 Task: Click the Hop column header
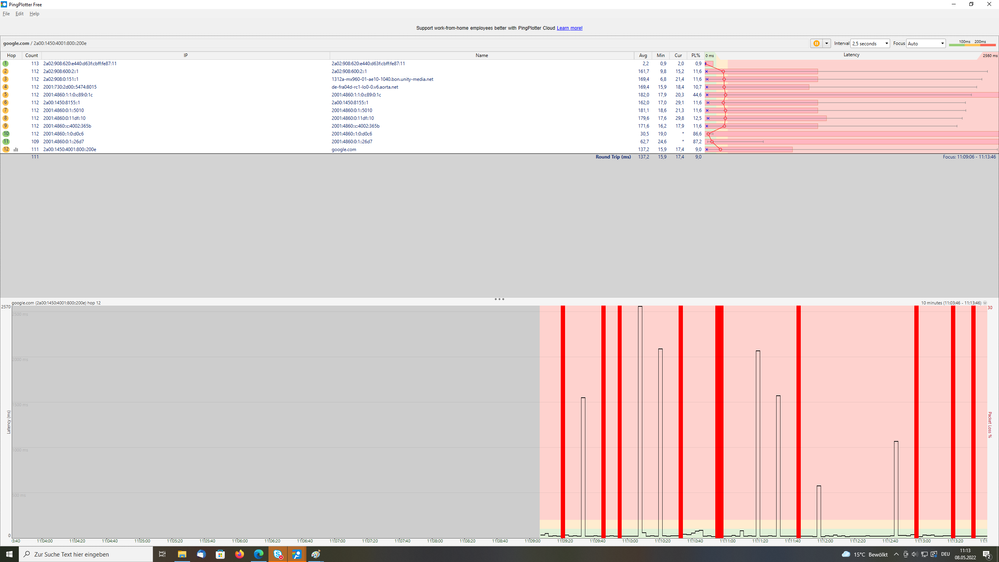click(x=11, y=55)
